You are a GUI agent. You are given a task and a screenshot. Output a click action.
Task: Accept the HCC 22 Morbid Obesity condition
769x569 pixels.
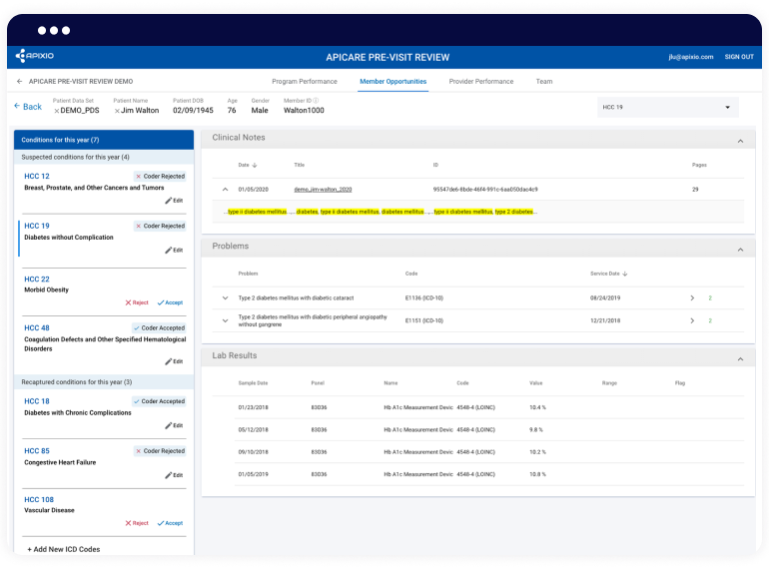click(170, 303)
